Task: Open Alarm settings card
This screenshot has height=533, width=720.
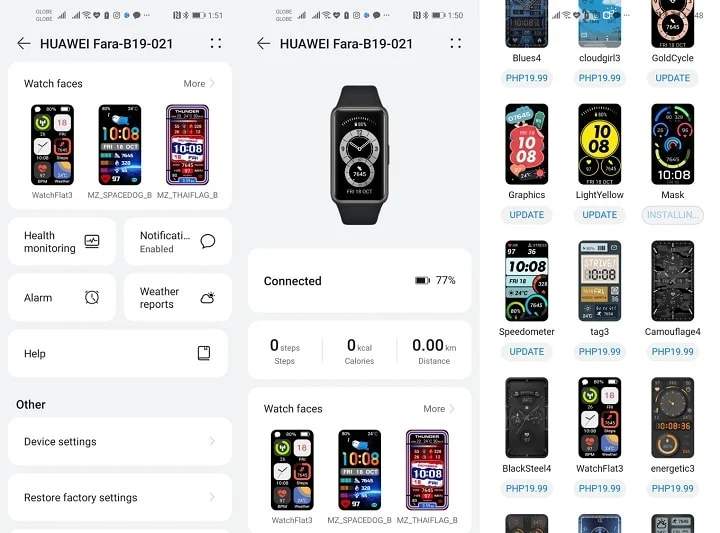Action: pyautogui.click(x=62, y=297)
